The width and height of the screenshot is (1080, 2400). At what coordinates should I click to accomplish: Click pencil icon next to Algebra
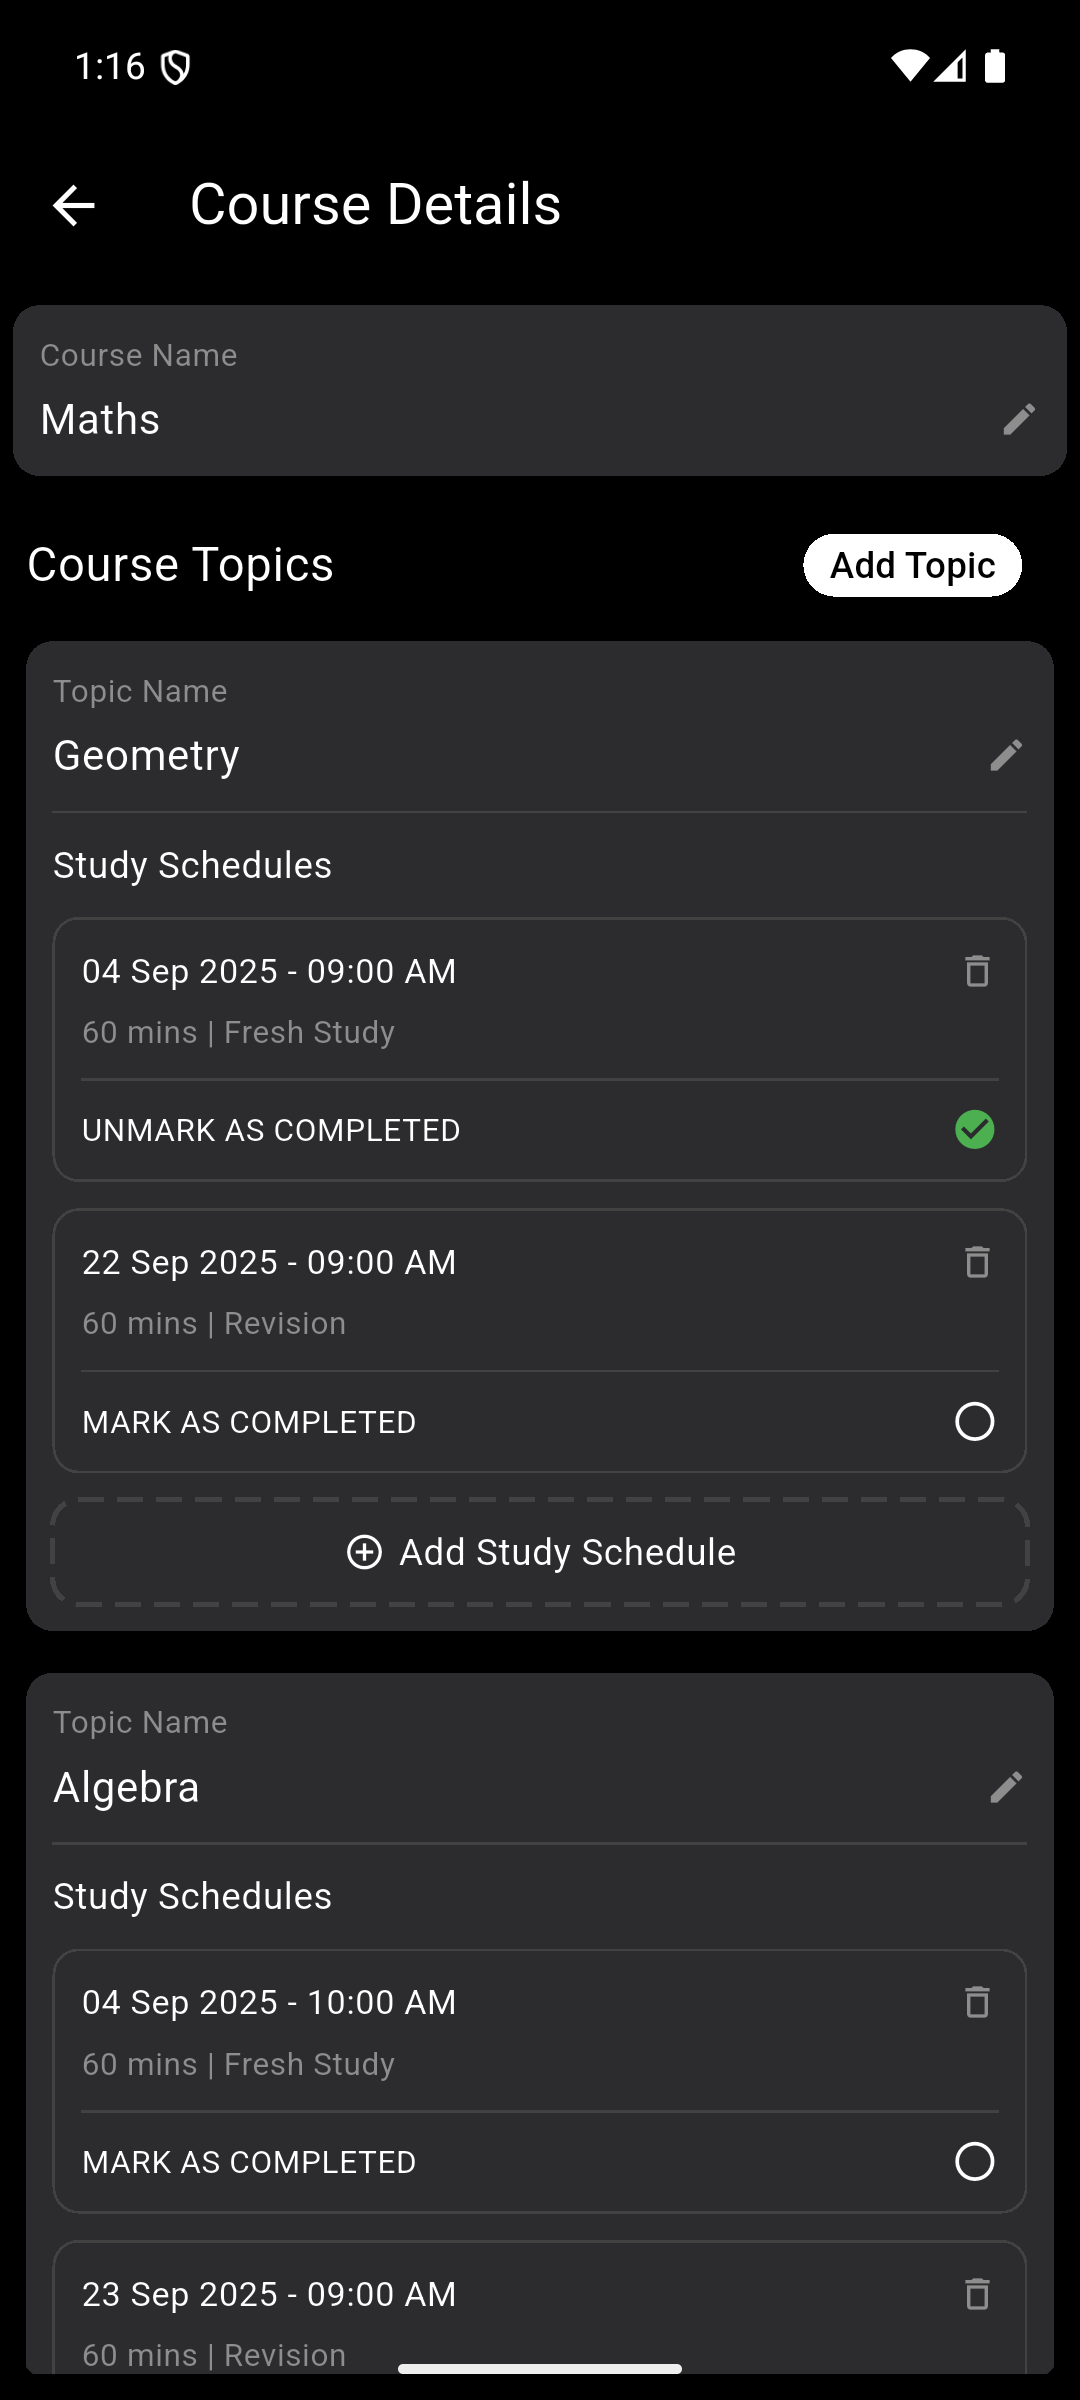1006,1787
